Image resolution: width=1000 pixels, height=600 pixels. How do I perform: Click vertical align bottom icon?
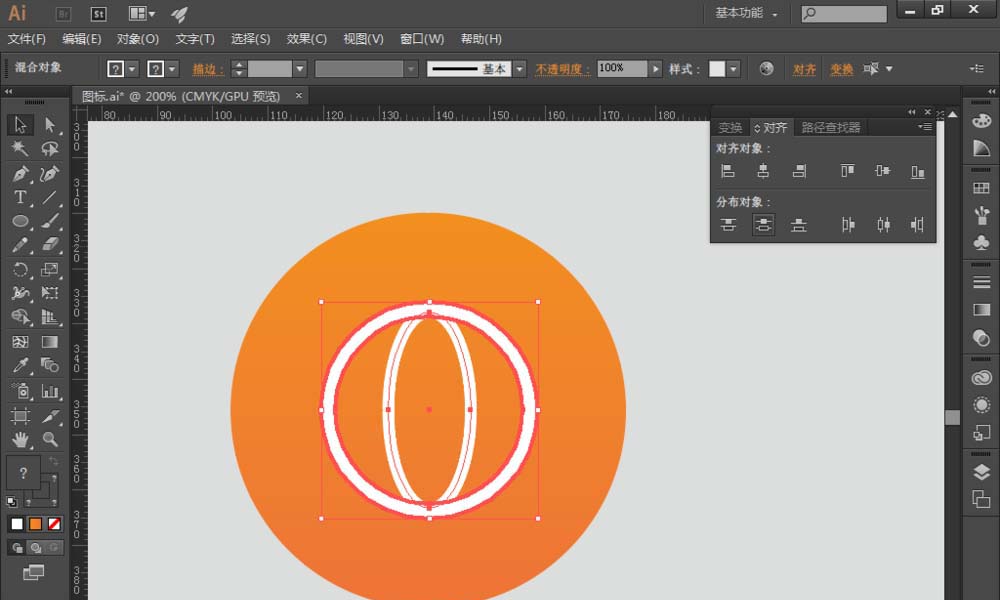[918, 171]
